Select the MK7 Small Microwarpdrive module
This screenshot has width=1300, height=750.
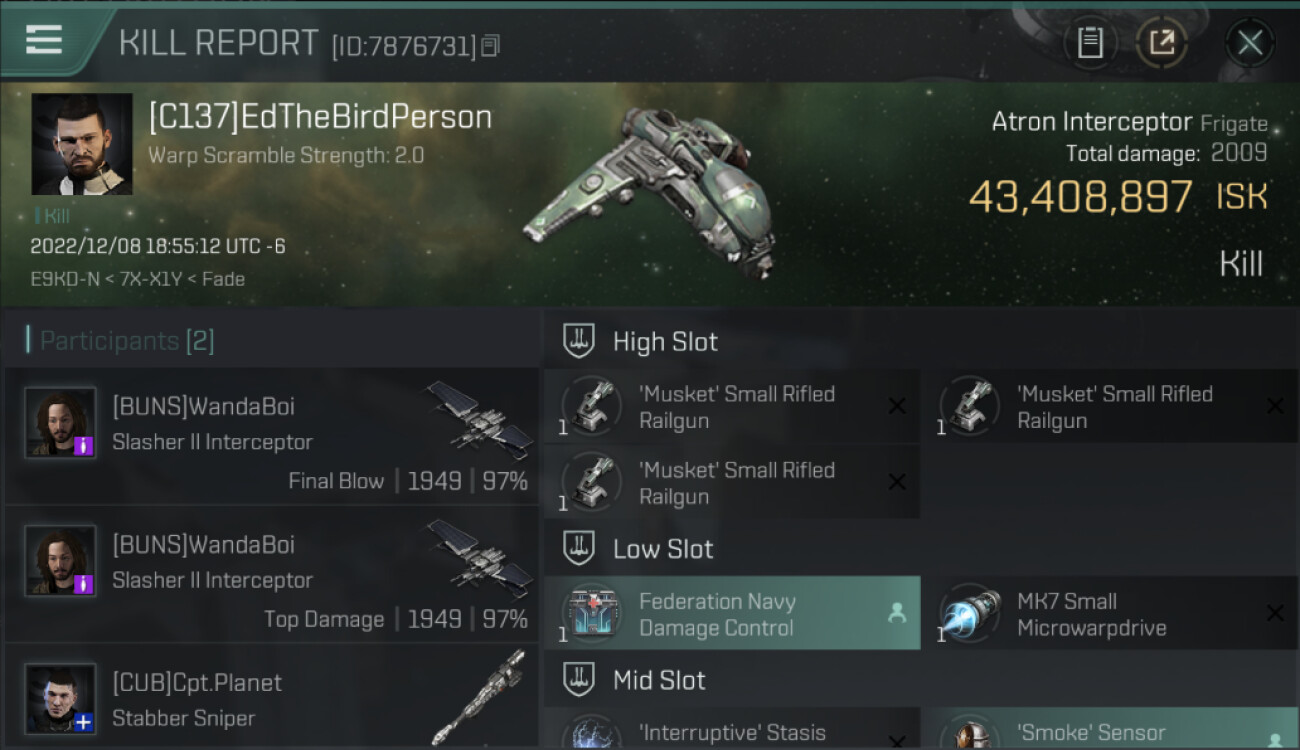tap(1110, 613)
